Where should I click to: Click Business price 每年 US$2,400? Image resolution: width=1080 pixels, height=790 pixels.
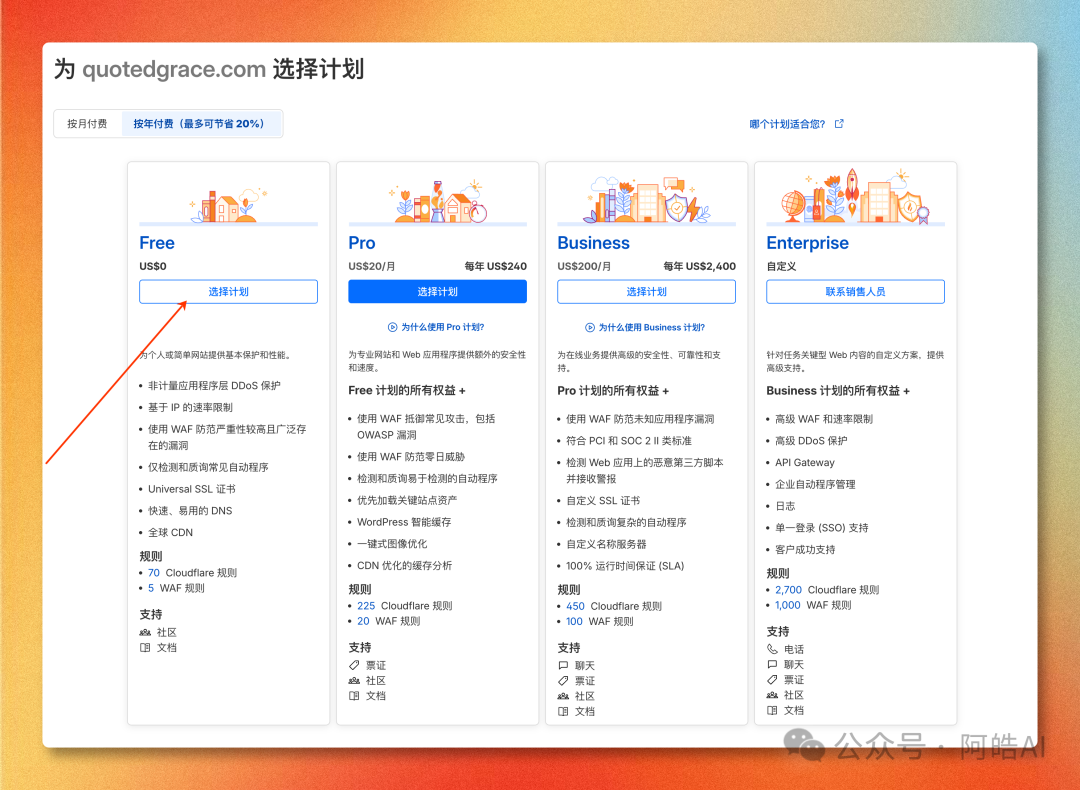click(699, 266)
